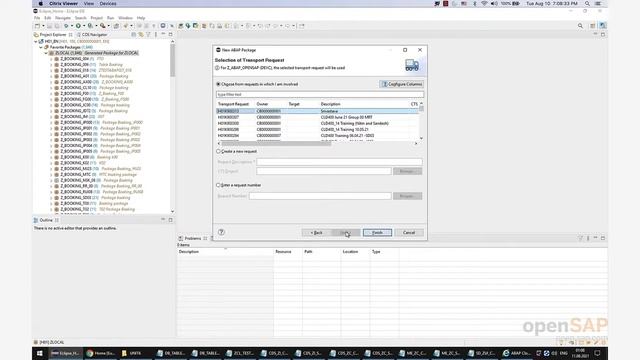This screenshot has width=640, height=360.
Task: Select the Enter a request number option
Action: (218, 185)
